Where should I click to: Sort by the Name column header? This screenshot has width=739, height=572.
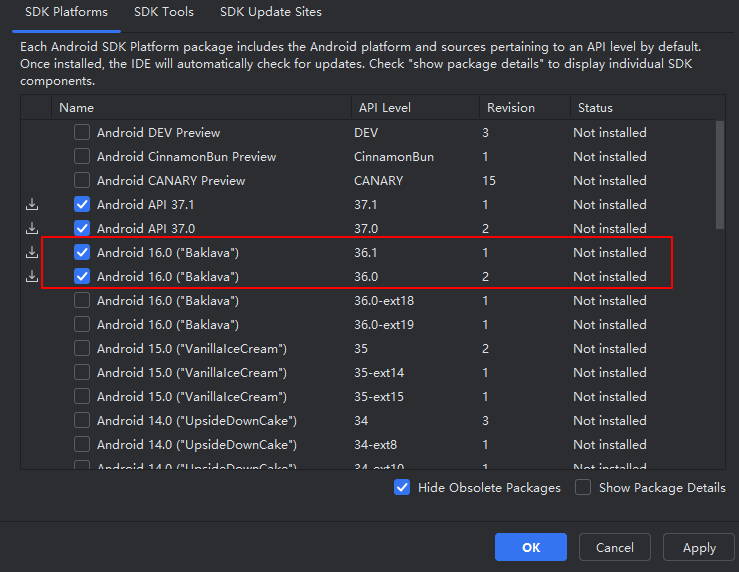[x=201, y=108]
